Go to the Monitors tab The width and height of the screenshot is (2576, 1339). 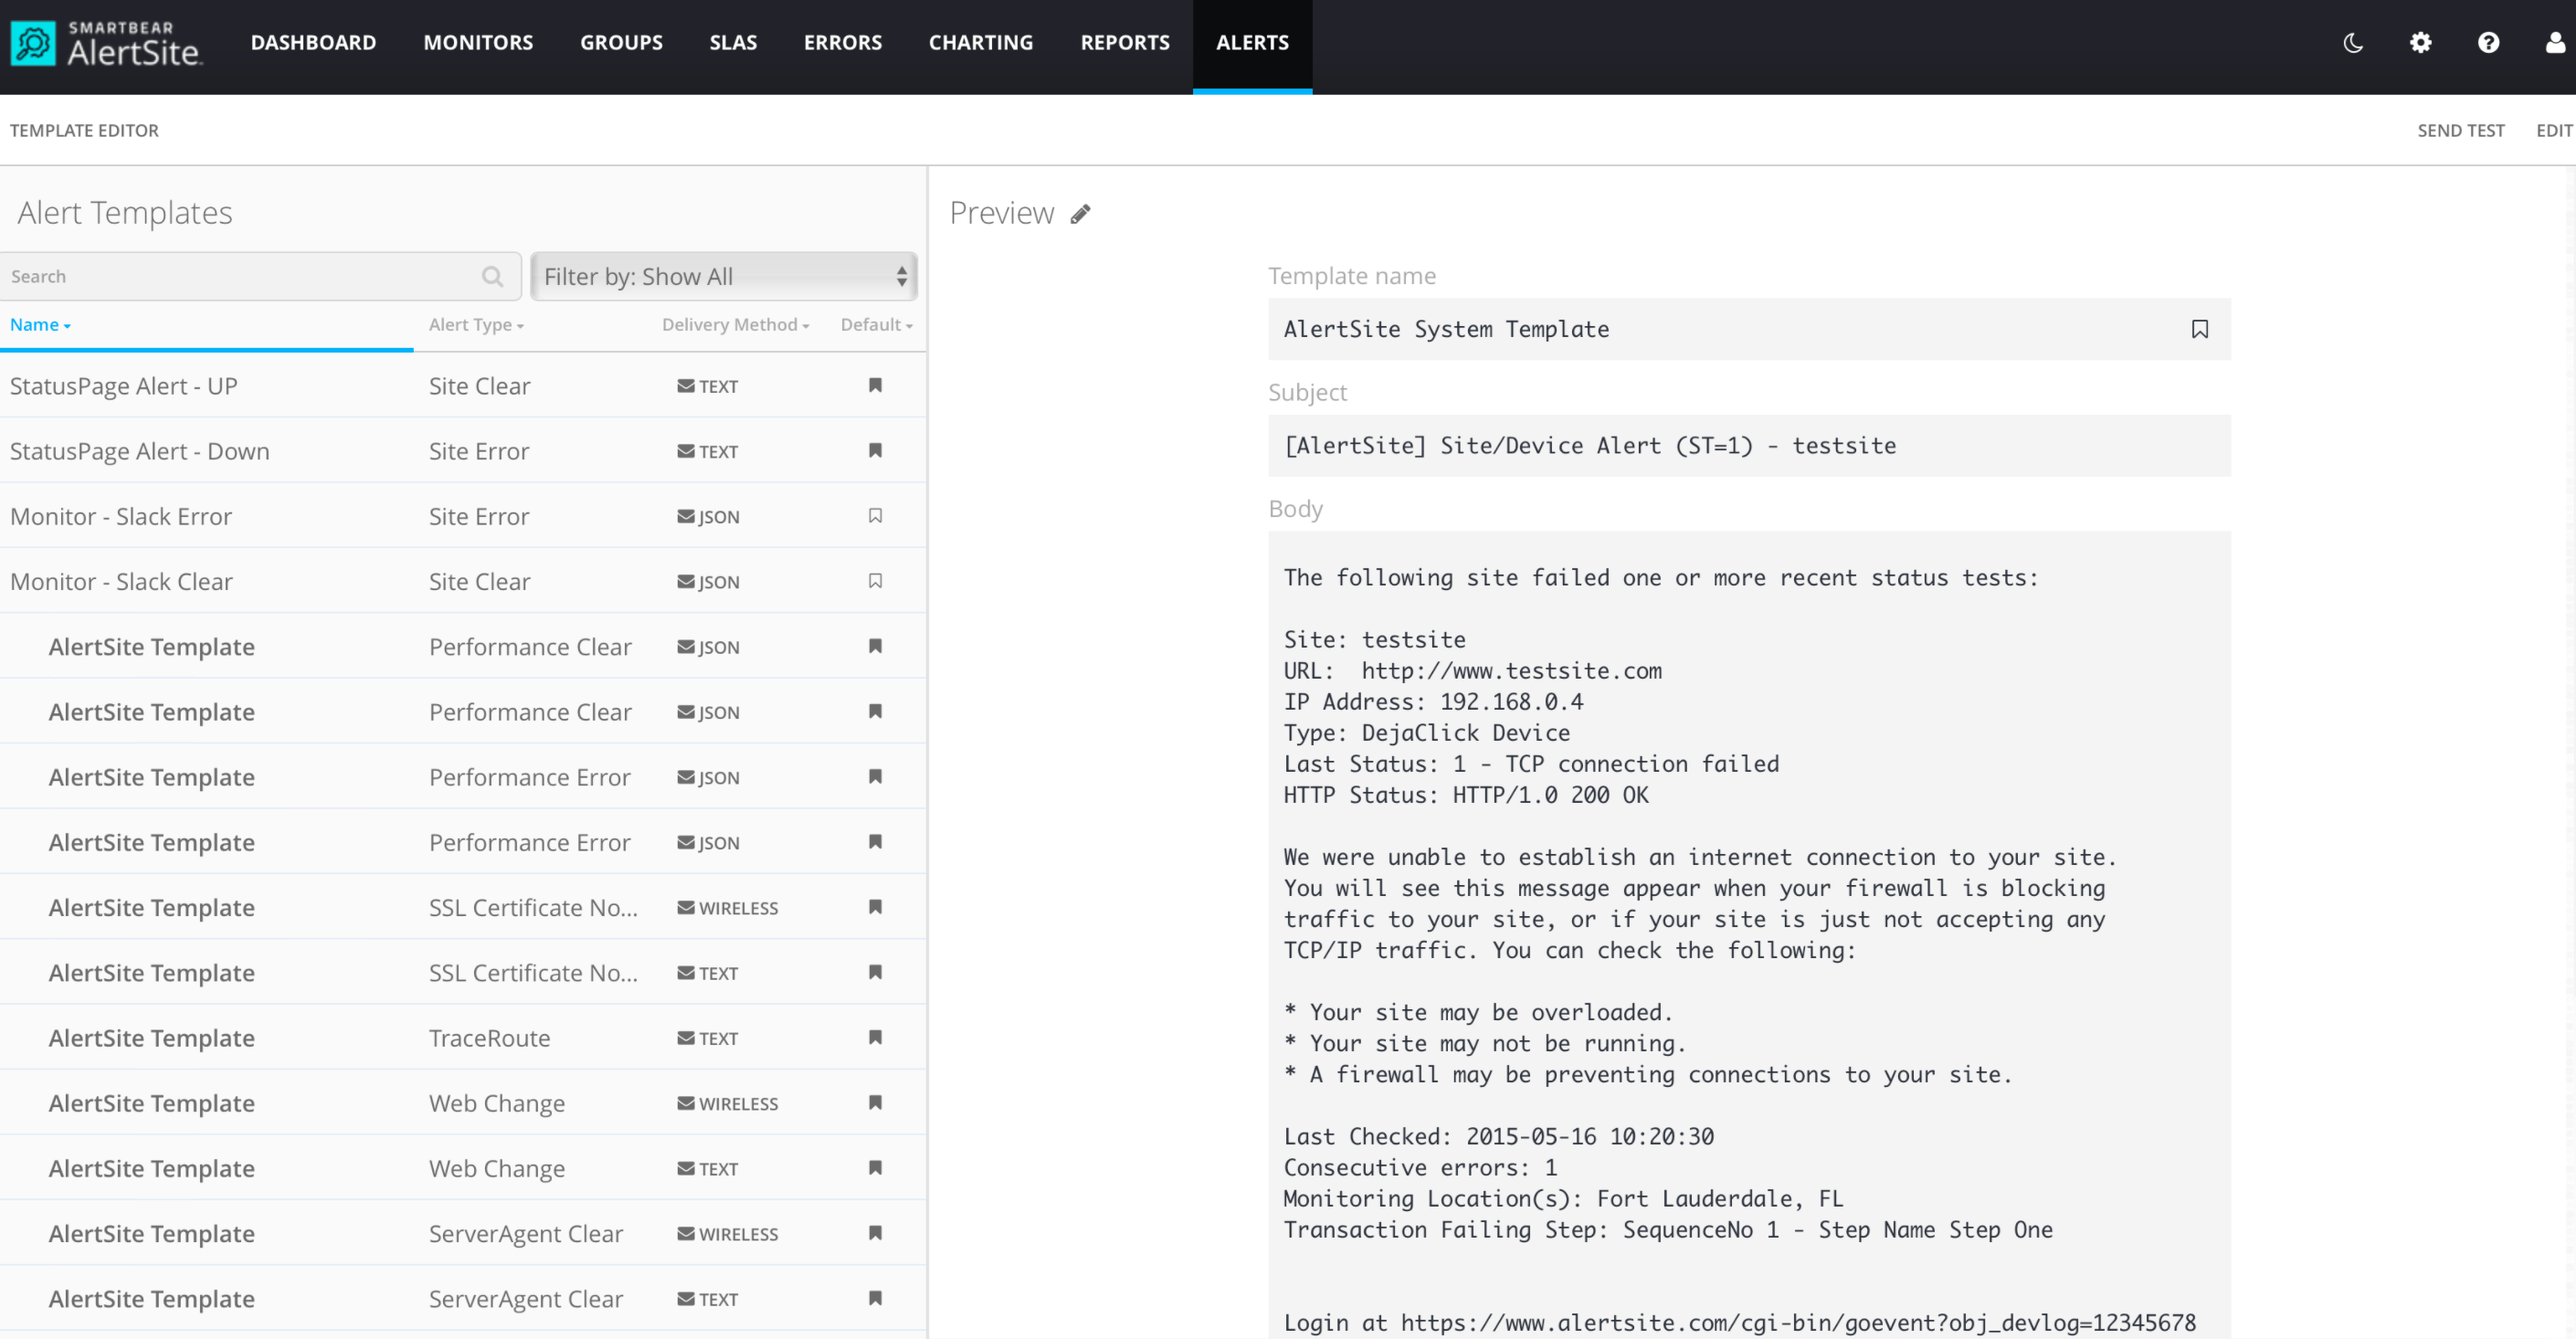pyautogui.click(x=478, y=43)
